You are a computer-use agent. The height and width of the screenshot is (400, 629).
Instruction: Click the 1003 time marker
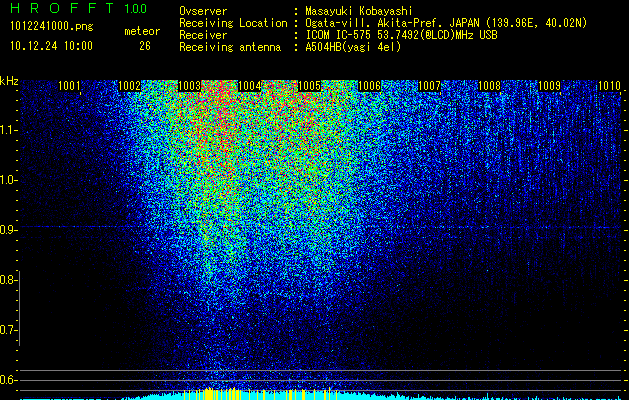pos(189,86)
